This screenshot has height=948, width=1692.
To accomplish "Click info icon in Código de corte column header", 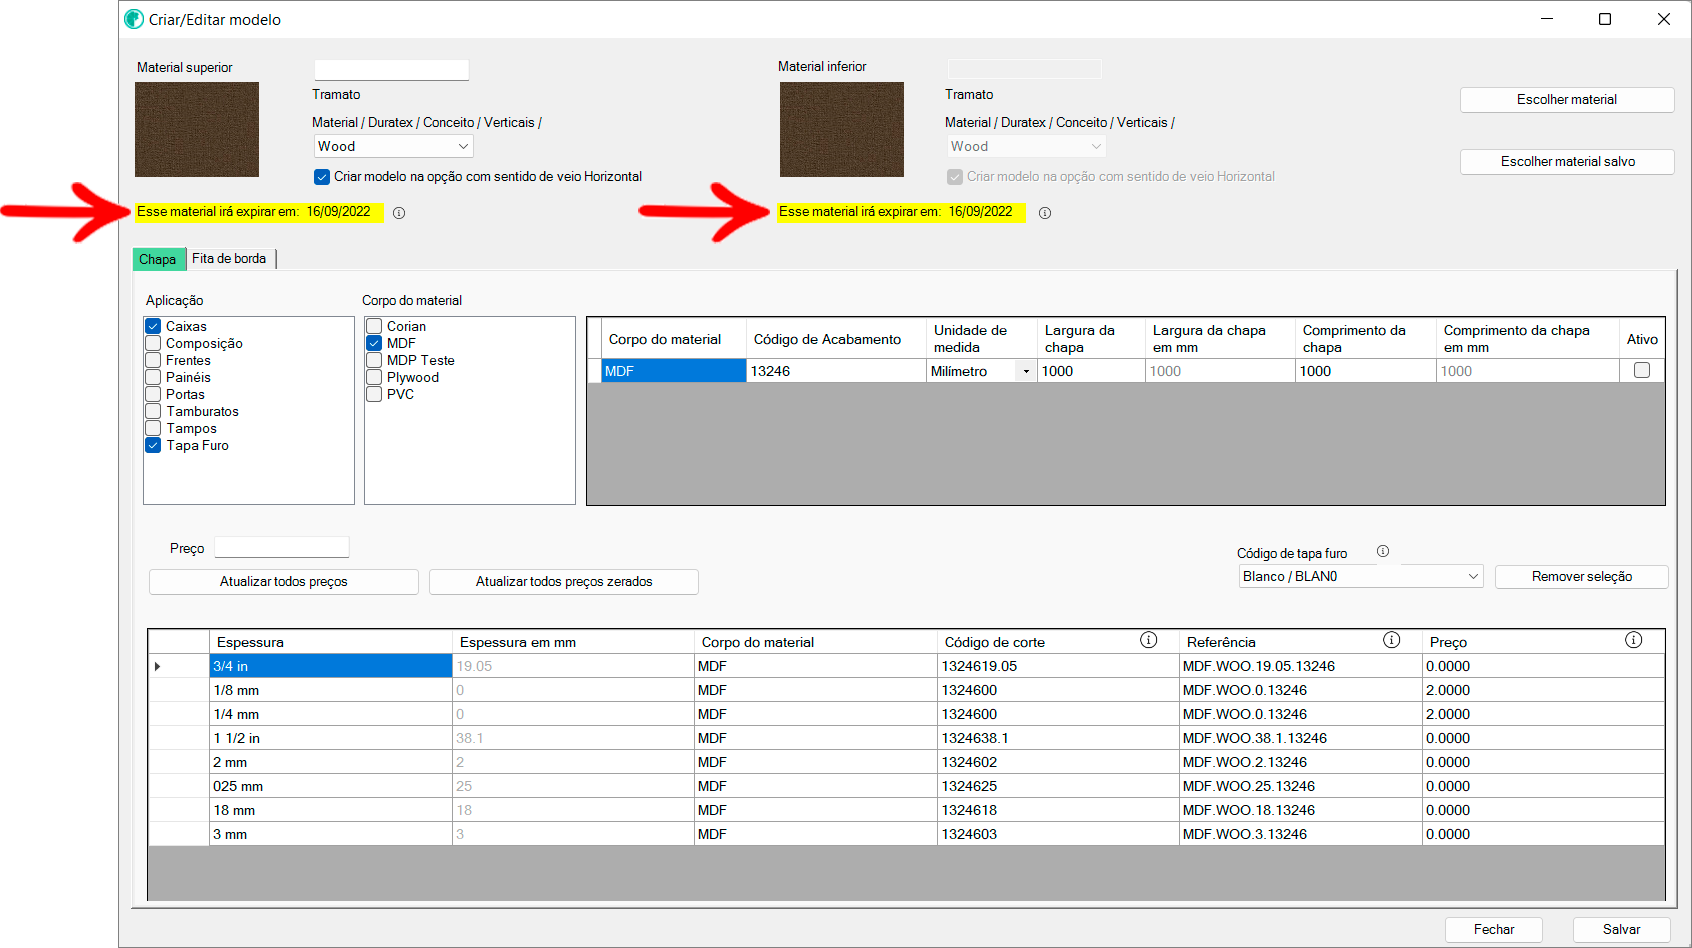I will [1148, 640].
